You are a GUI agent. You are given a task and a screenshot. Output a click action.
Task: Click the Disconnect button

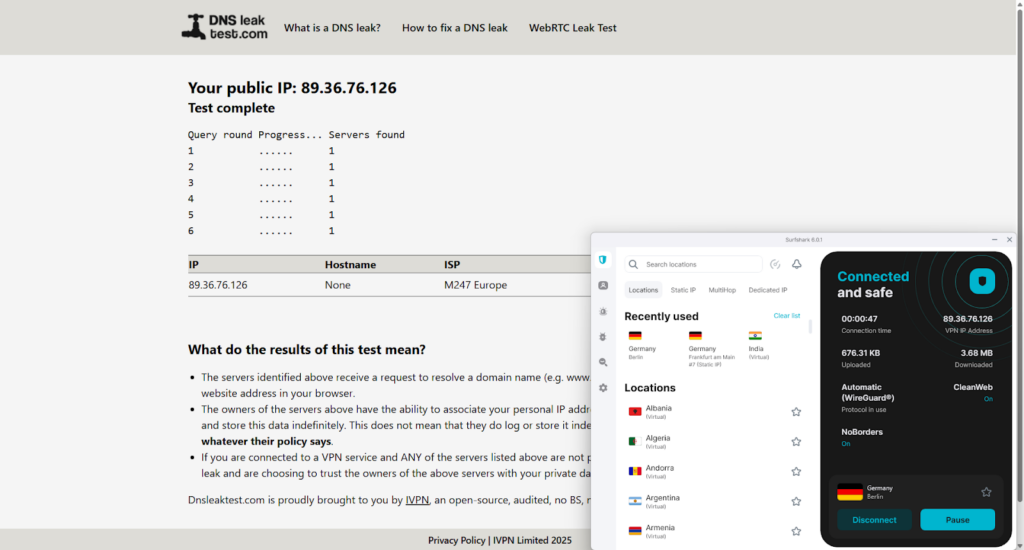874,520
